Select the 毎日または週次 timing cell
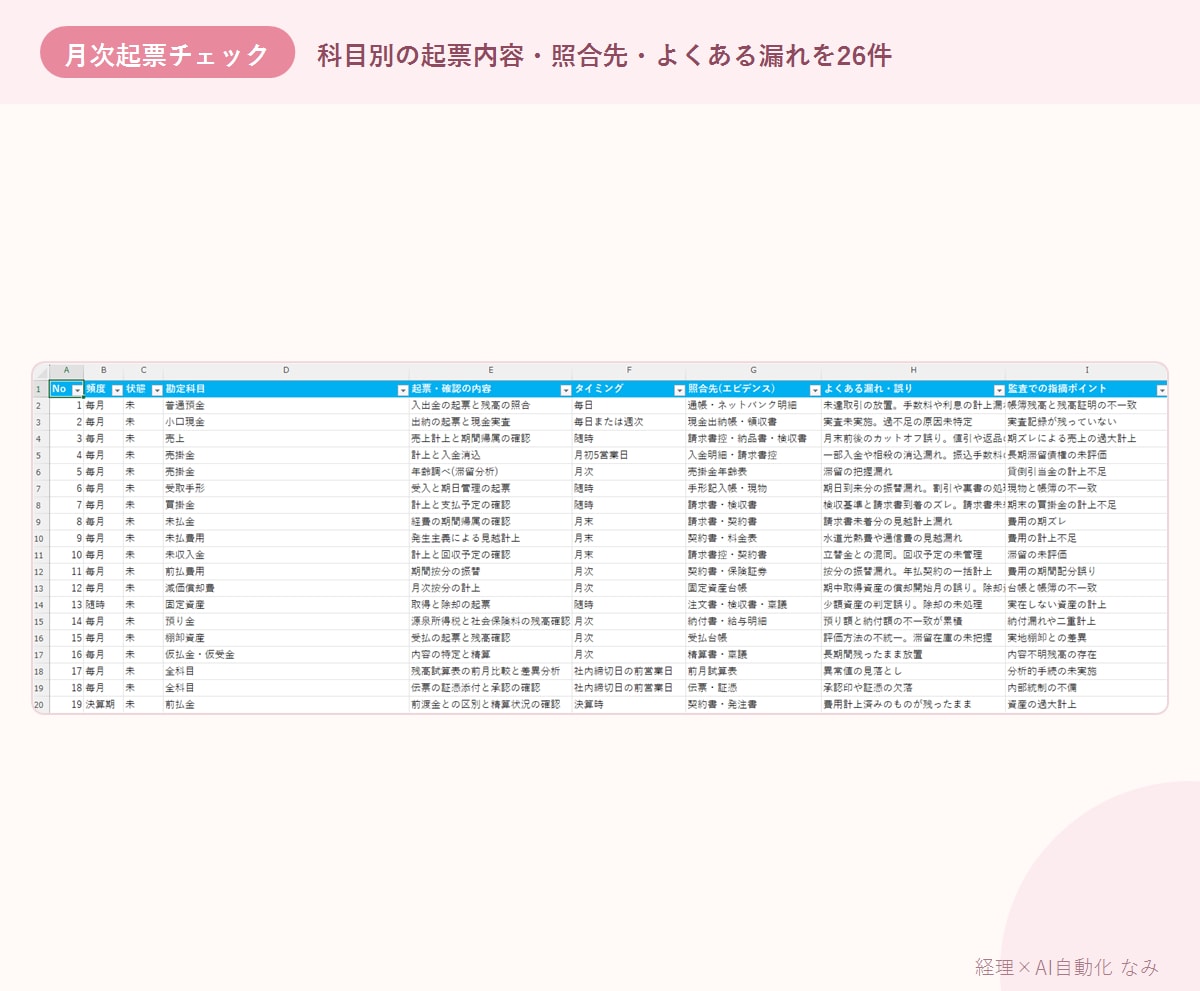This screenshot has width=1200, height=991. [x=629, y=422]
